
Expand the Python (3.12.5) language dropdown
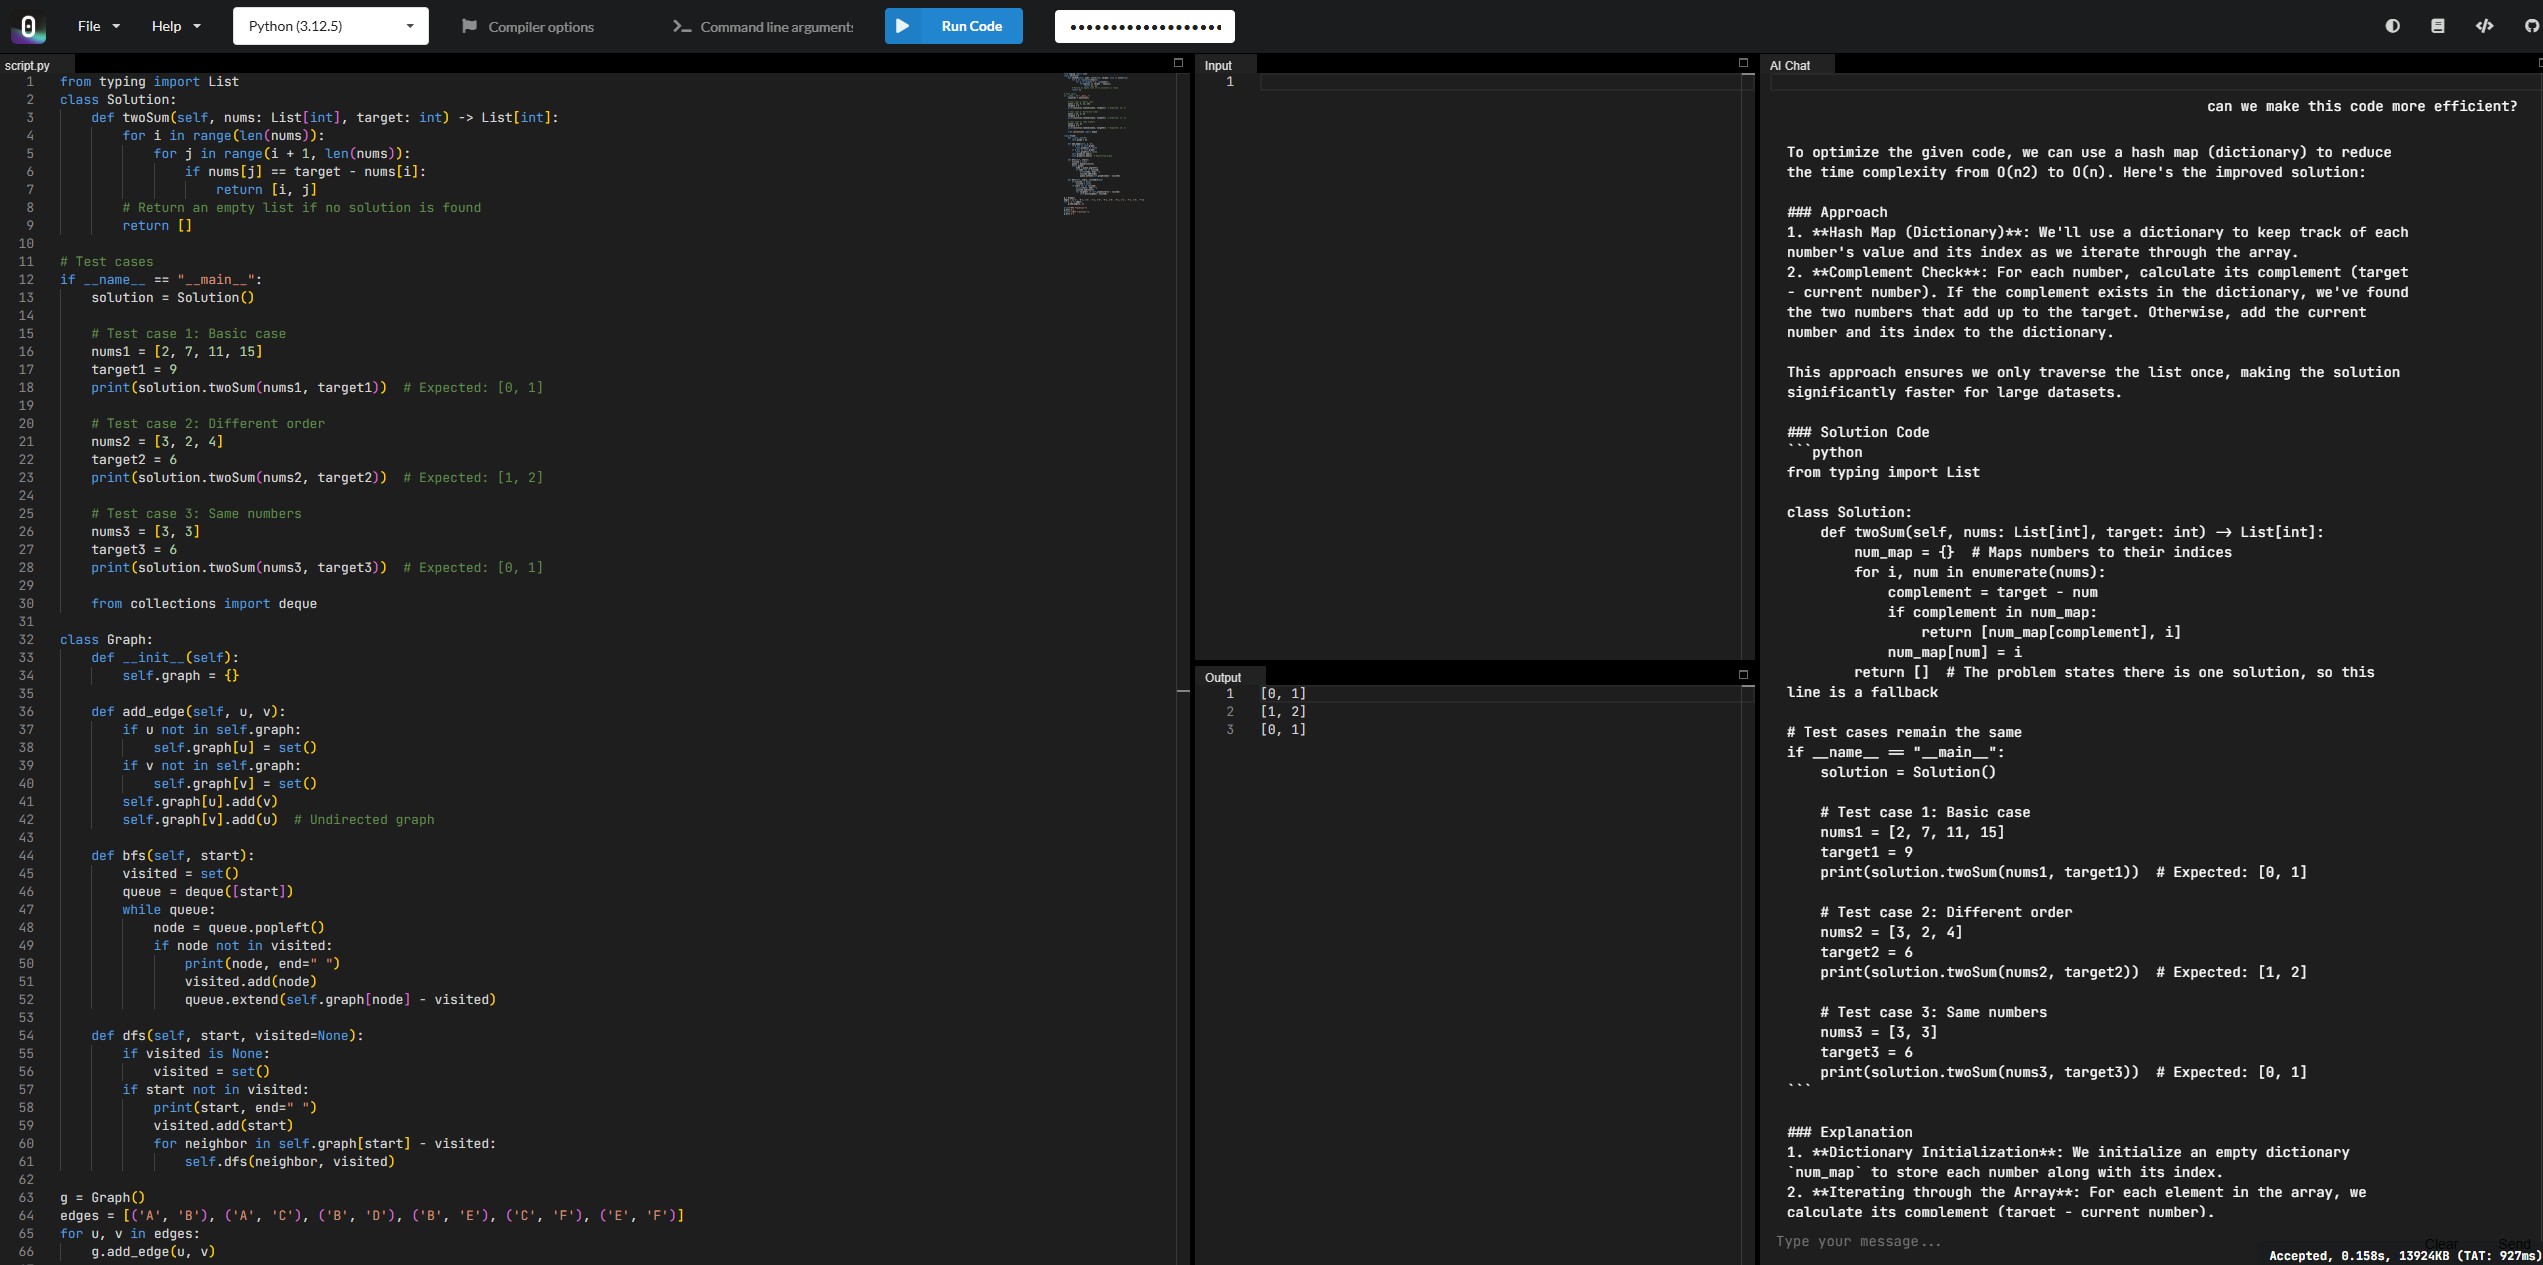tap(331, 26)
